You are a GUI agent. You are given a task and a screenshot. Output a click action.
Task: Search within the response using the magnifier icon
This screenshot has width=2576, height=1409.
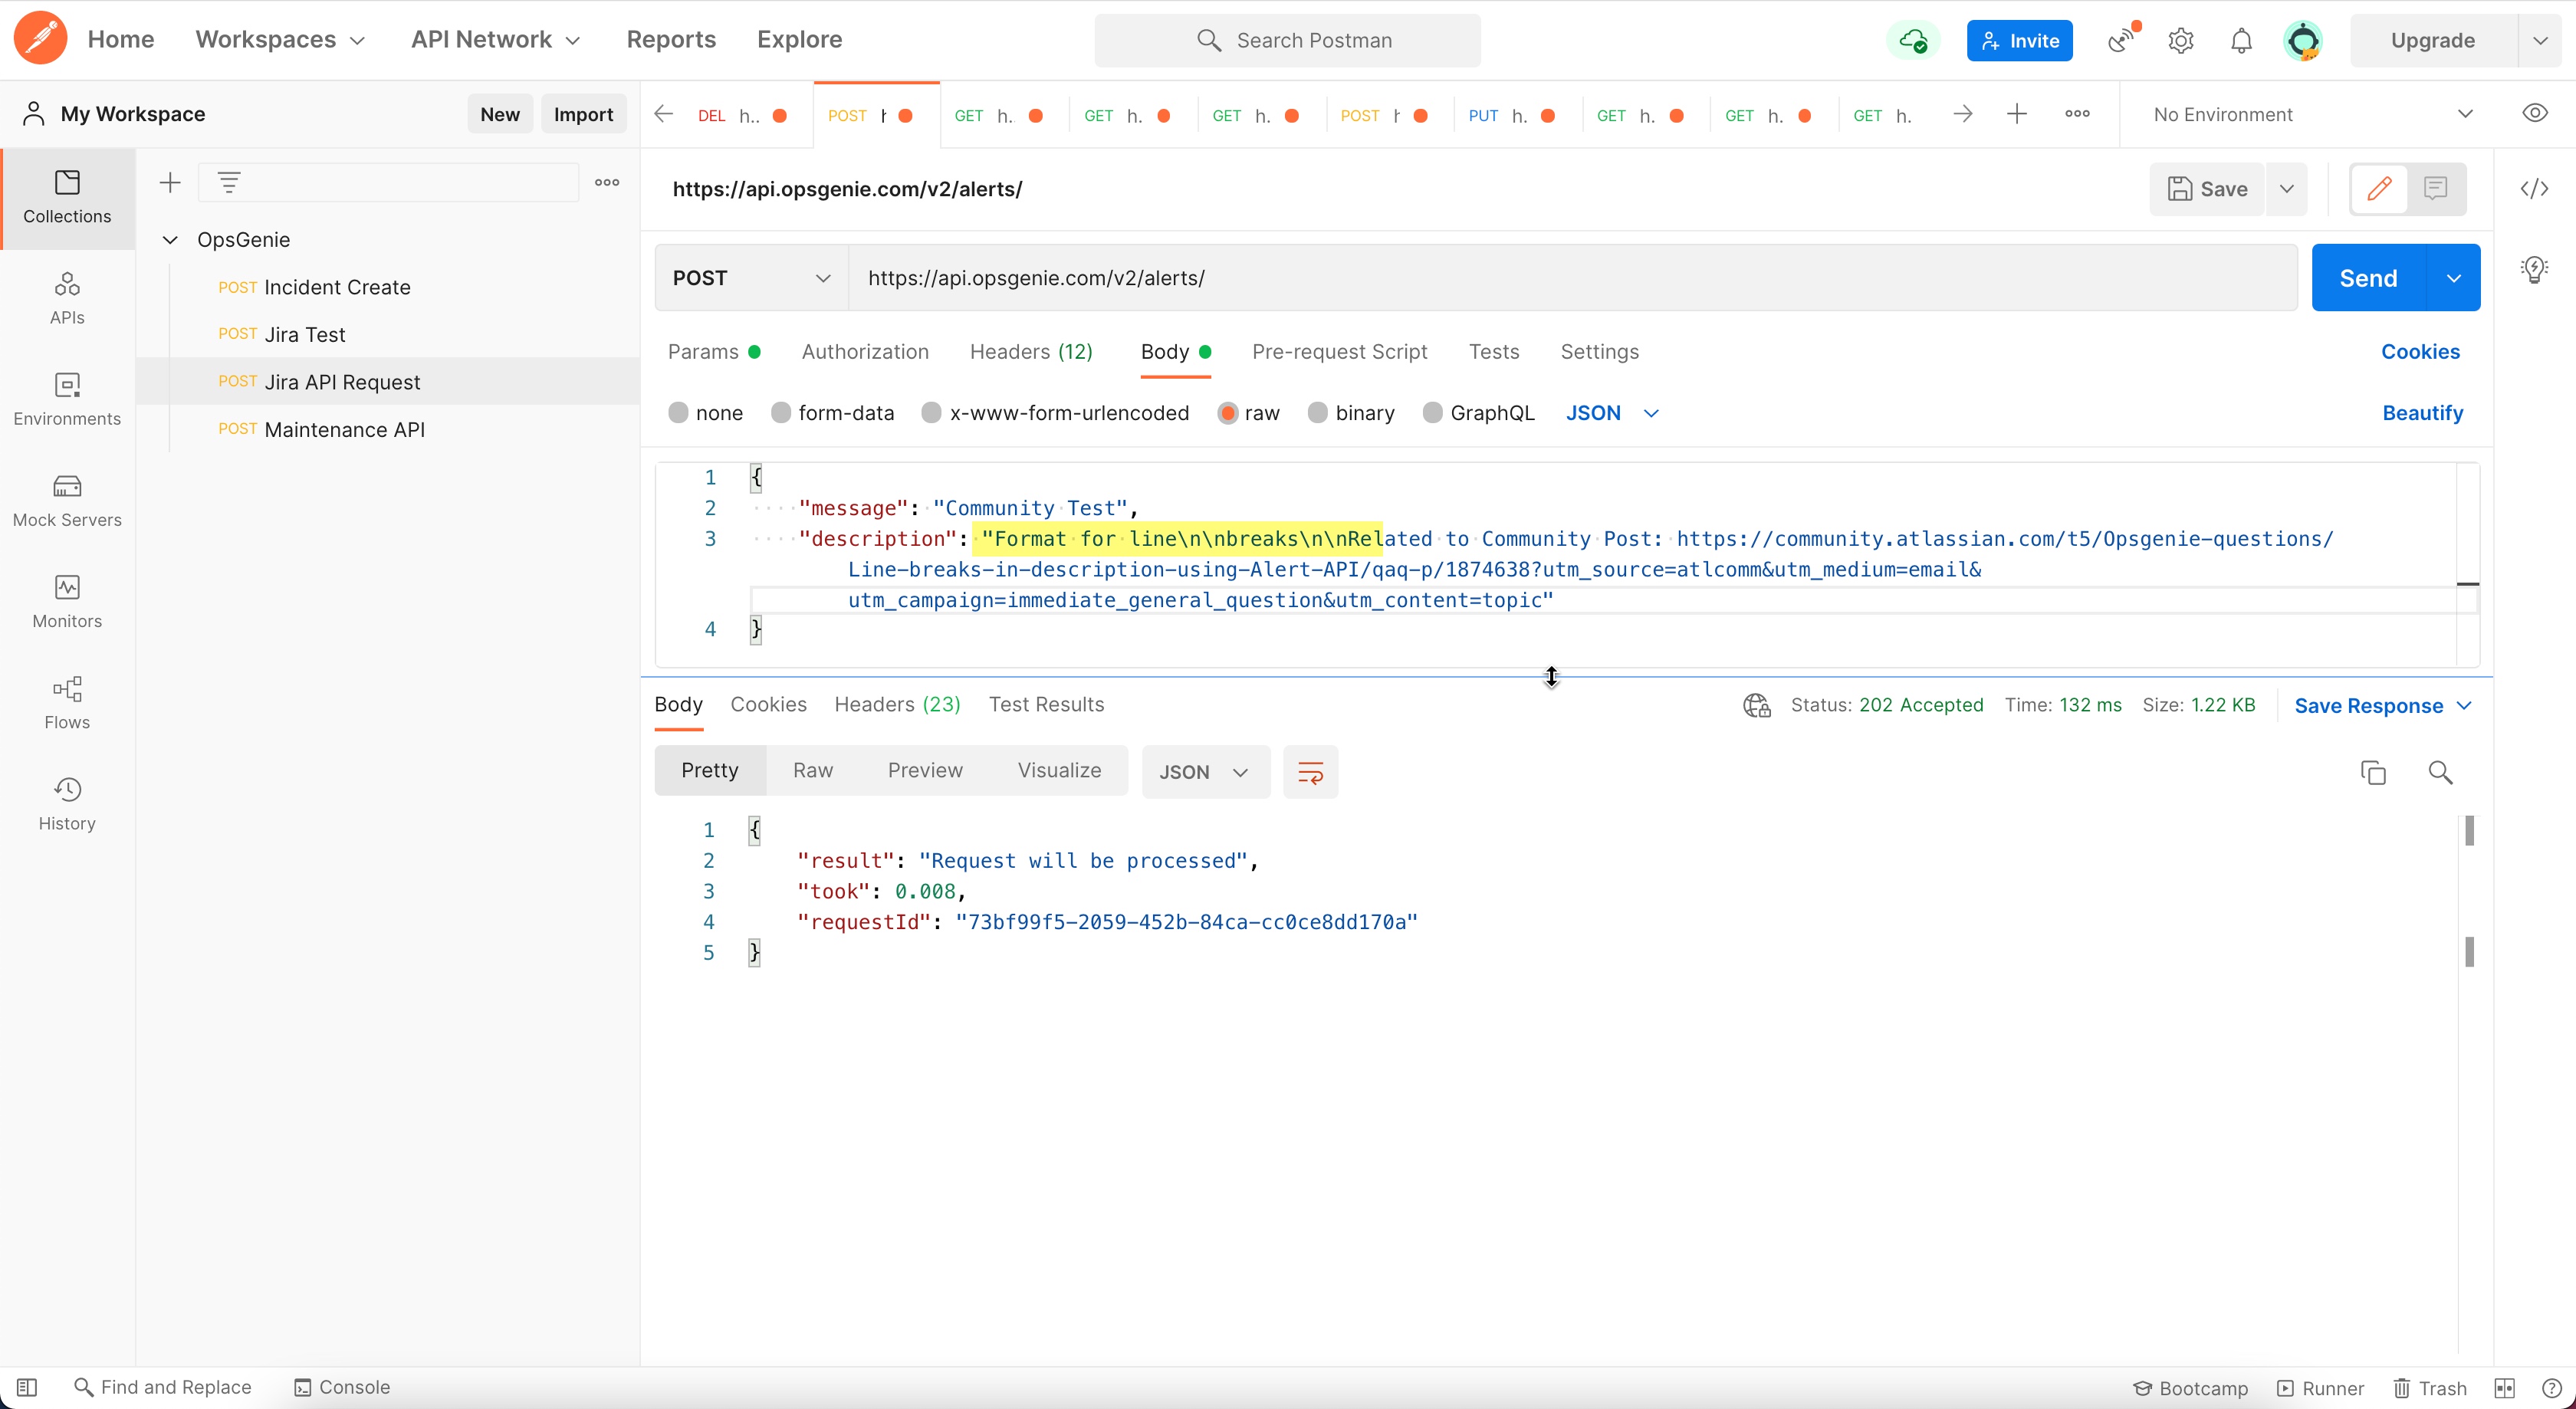pos(2441,772)
